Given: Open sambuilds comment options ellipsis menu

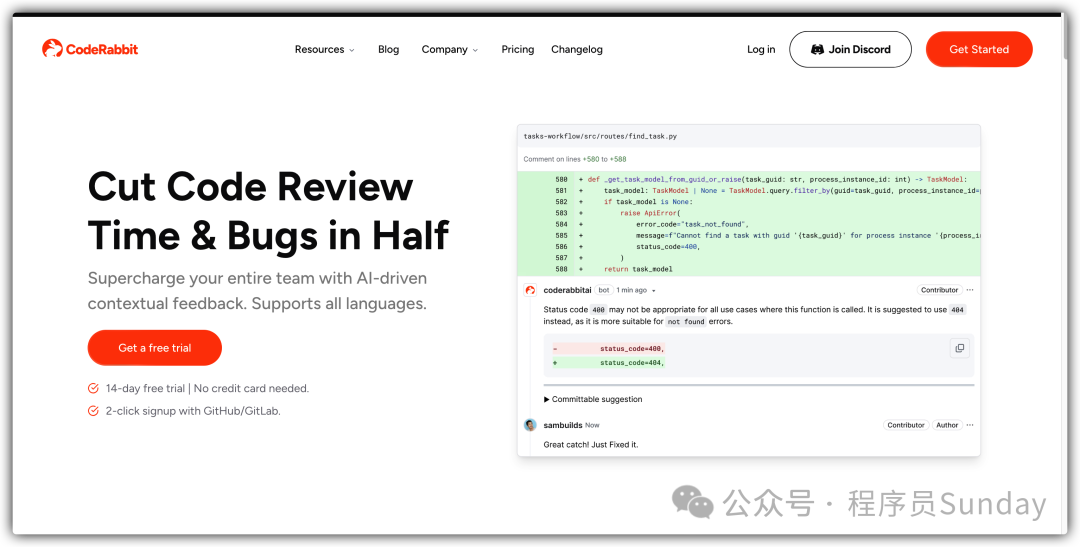Looking at the screenshot, I should pyautogui.click(x=970, y=425).
